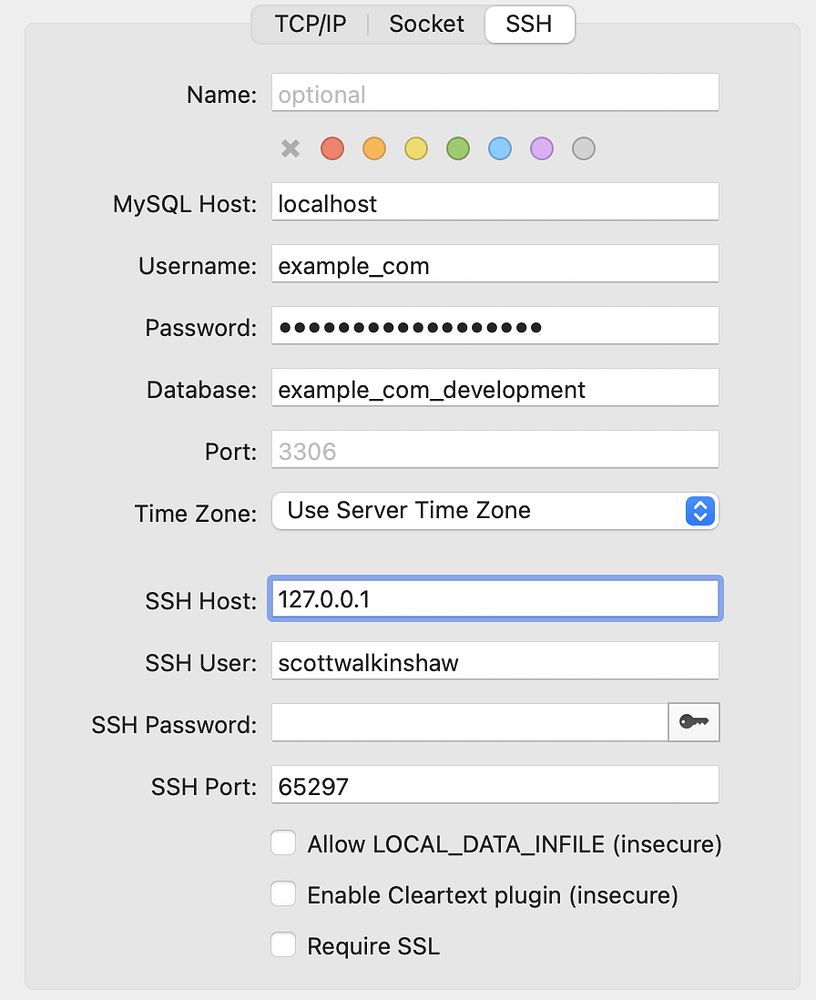Click the empty SSH Password field
Viewport: 816px width, 1000px height.
click(460, 722)
